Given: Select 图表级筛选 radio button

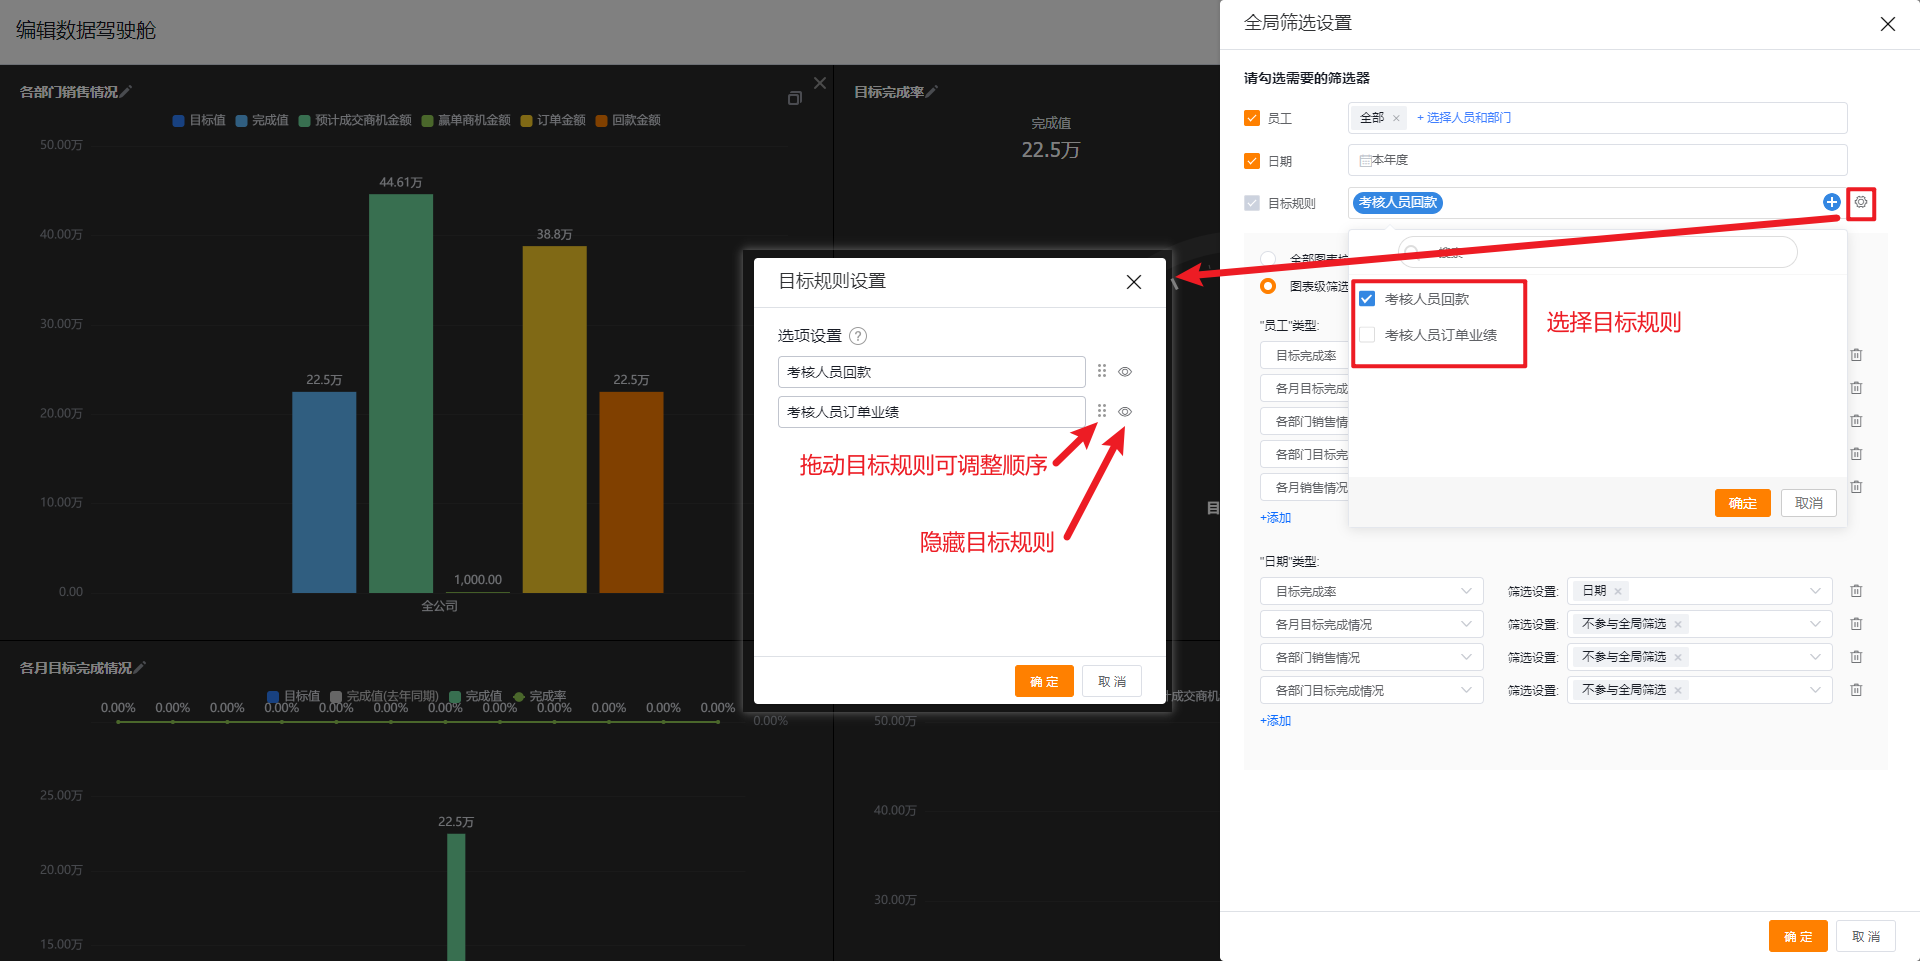Looking at the screenshot, I should [1268, 286].
